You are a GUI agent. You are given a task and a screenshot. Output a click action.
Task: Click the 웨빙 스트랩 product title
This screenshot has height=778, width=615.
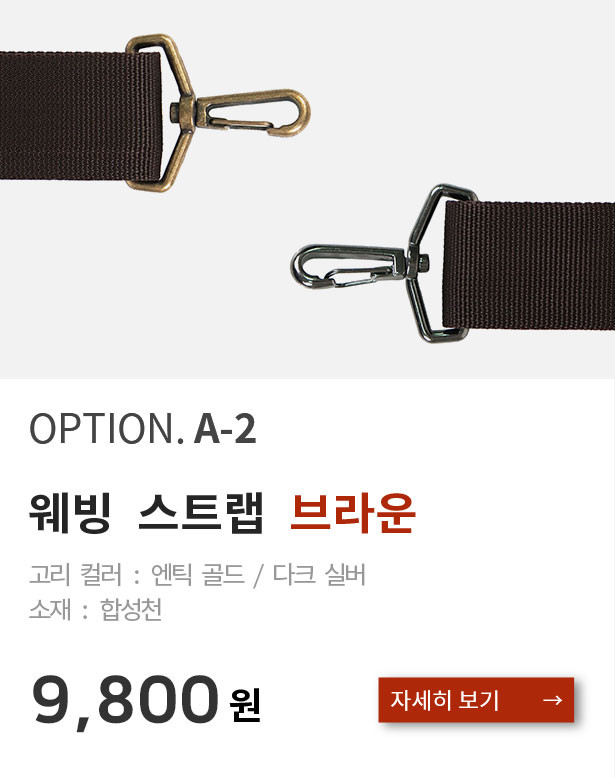click(x=146, y=513)
